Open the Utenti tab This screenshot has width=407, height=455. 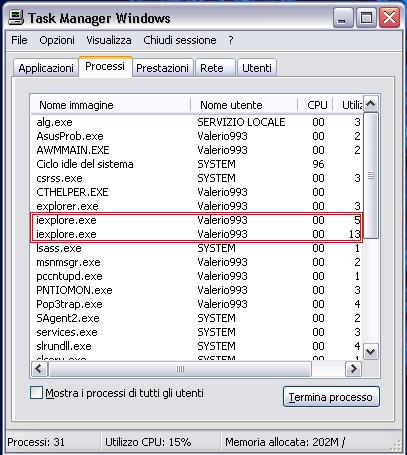click(x=257, y=68)
